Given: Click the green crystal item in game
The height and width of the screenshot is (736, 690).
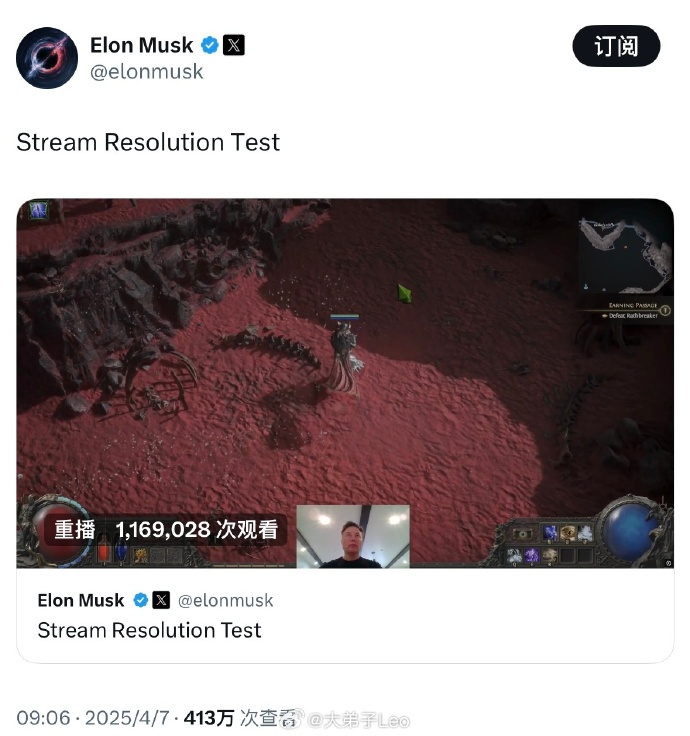Looking at the screenshot, I should pos(404,294).
